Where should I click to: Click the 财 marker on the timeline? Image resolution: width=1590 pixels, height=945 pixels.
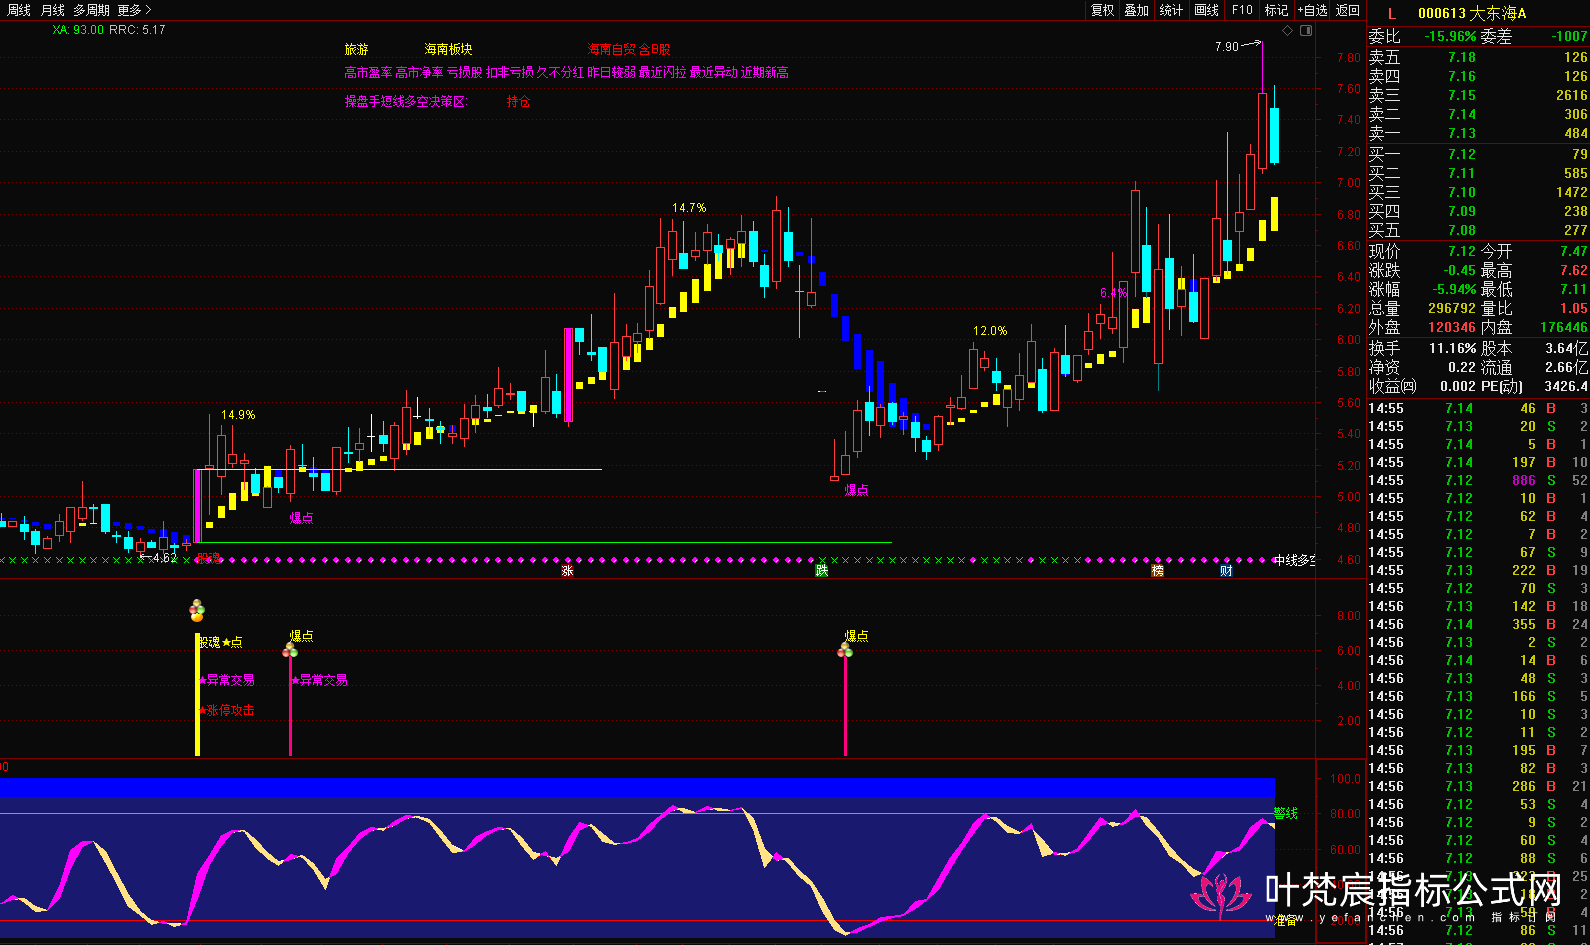click(1226, 571)
